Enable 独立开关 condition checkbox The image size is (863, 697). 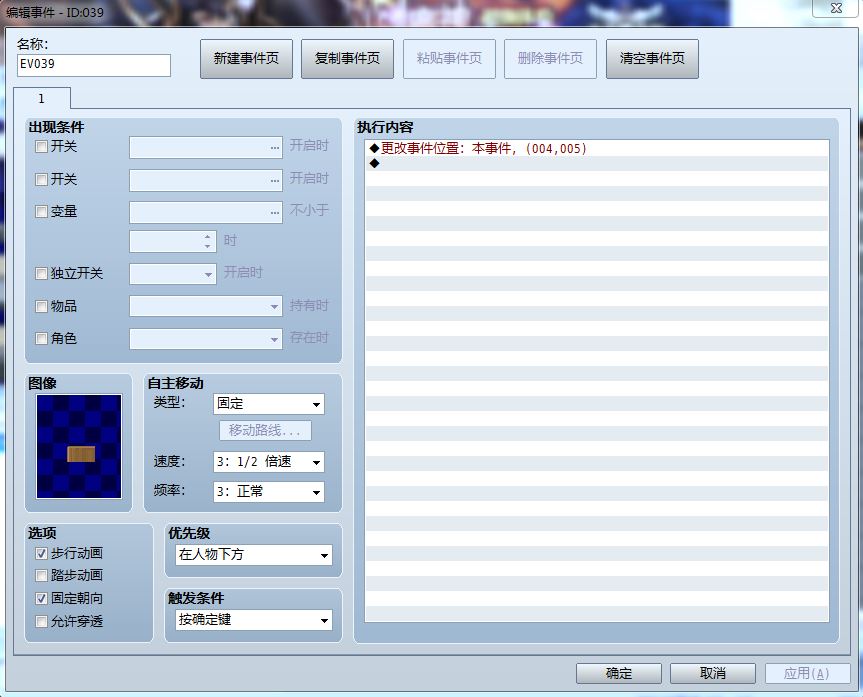click(41, 274)
